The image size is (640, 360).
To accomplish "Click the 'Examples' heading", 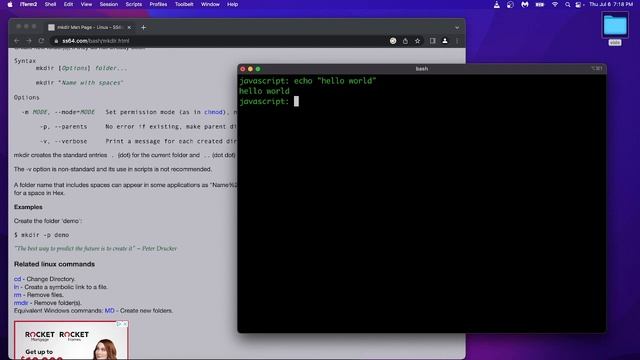I will coord(28,207).
